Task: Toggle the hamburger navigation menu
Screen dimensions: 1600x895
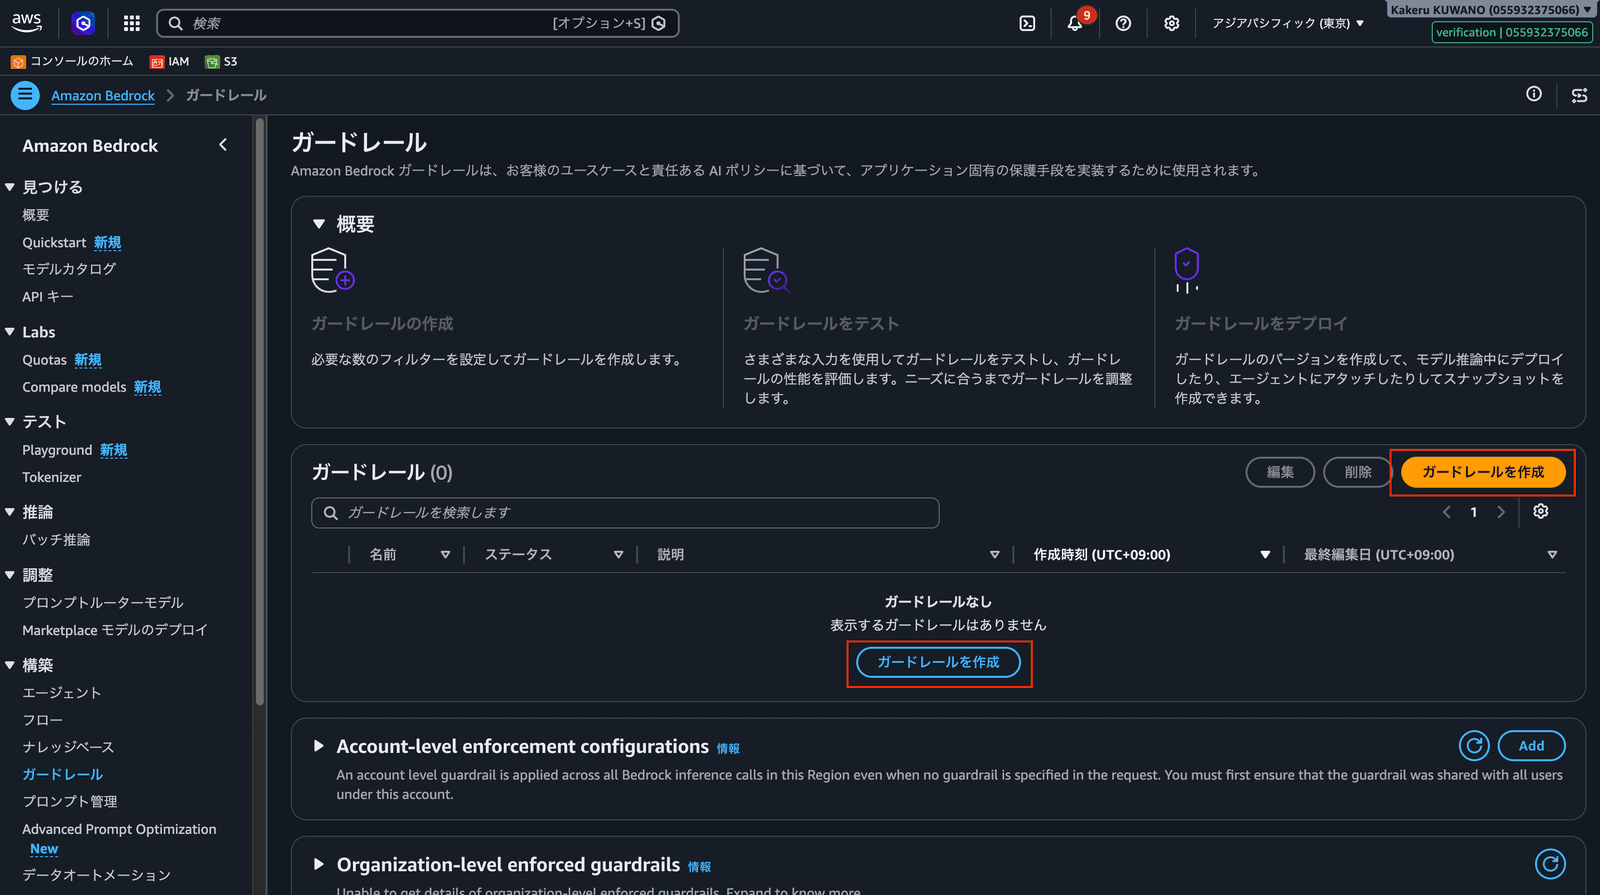Action: point(25,95)
